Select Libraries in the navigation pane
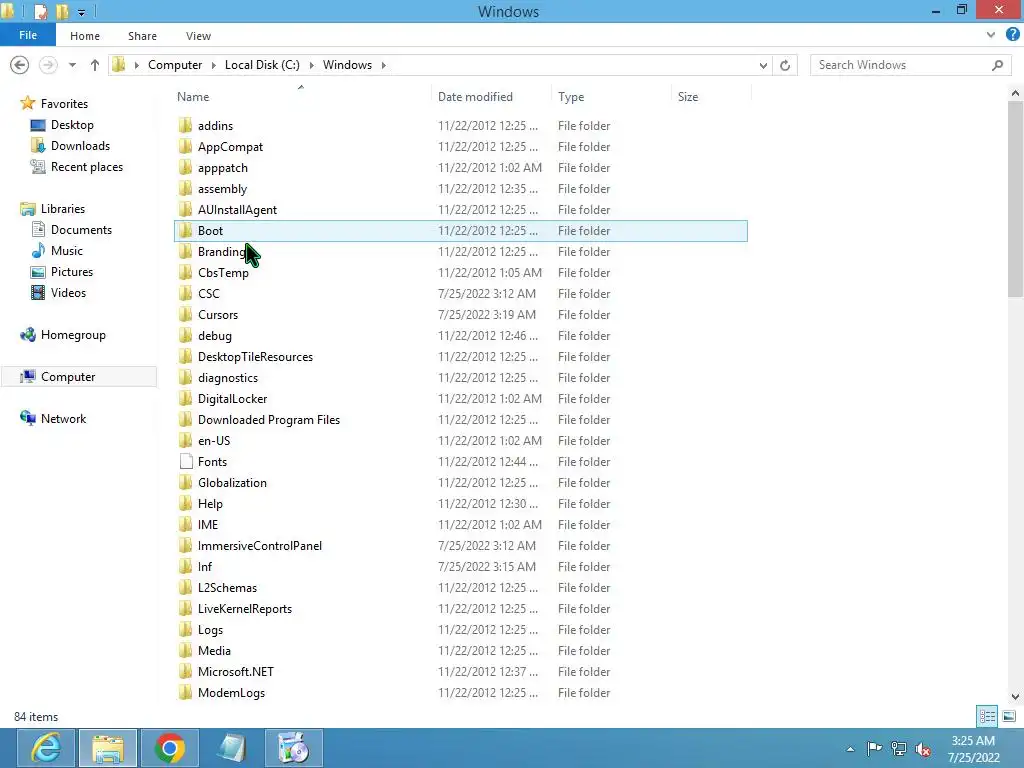 coord(63,209)
